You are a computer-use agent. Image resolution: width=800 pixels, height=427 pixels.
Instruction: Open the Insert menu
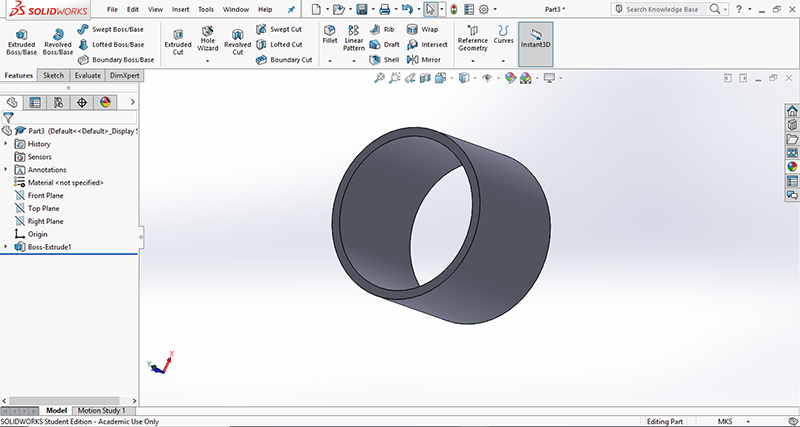(180, 9)
